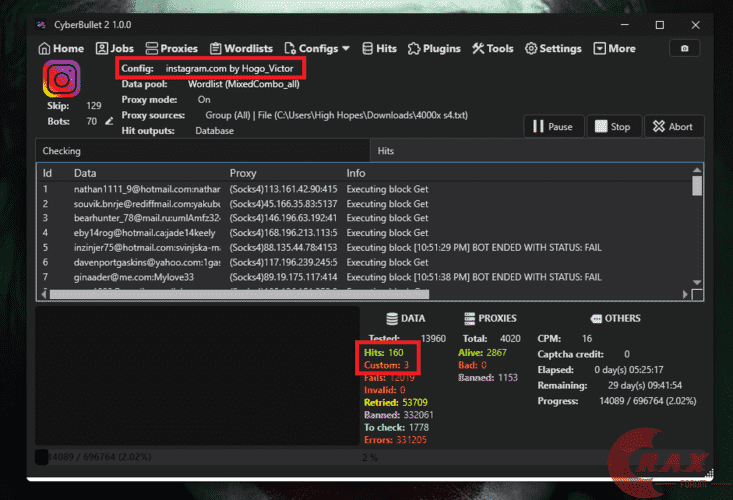Click the Hit outputs 'Database' value

pos(215,131)
